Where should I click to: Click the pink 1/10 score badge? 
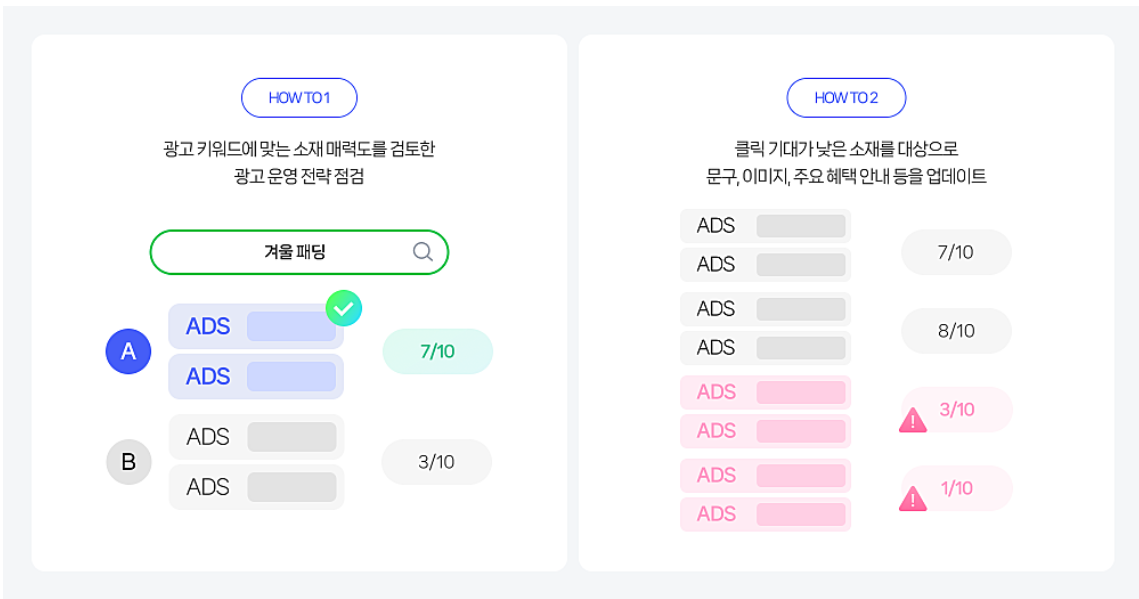tap(958, 488)
